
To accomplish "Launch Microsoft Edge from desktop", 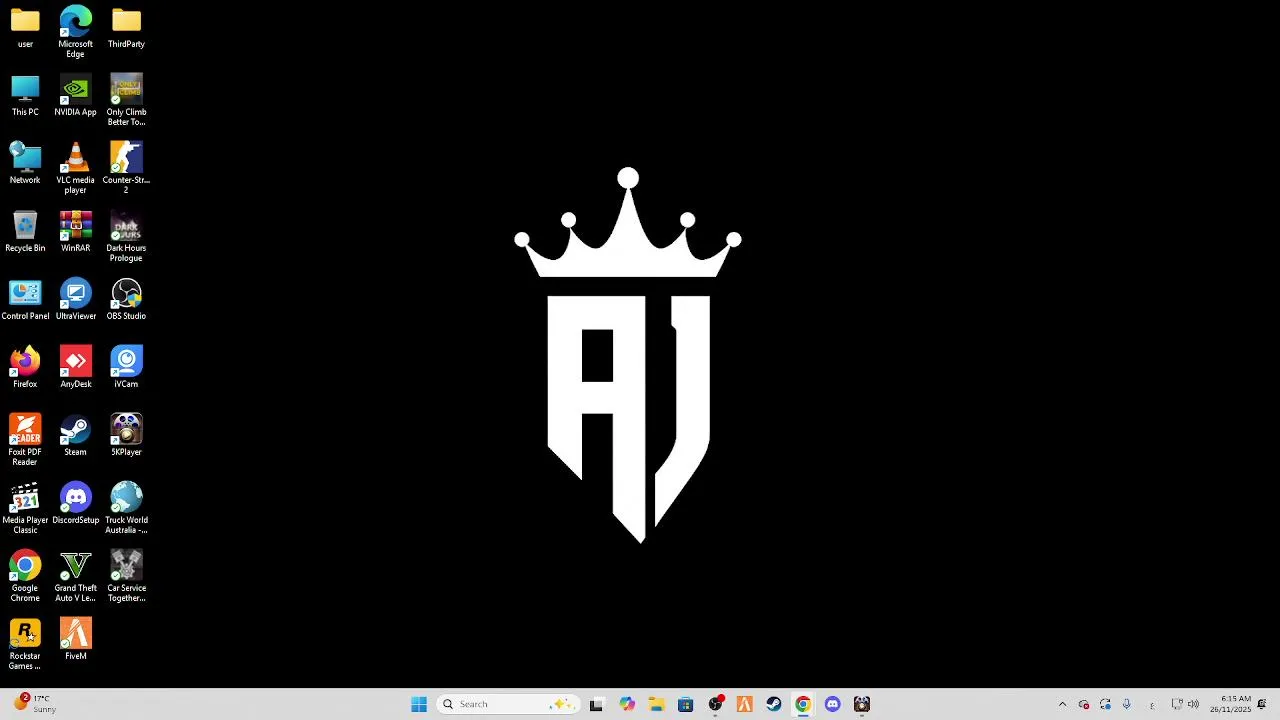I will (x=75, y=31).
